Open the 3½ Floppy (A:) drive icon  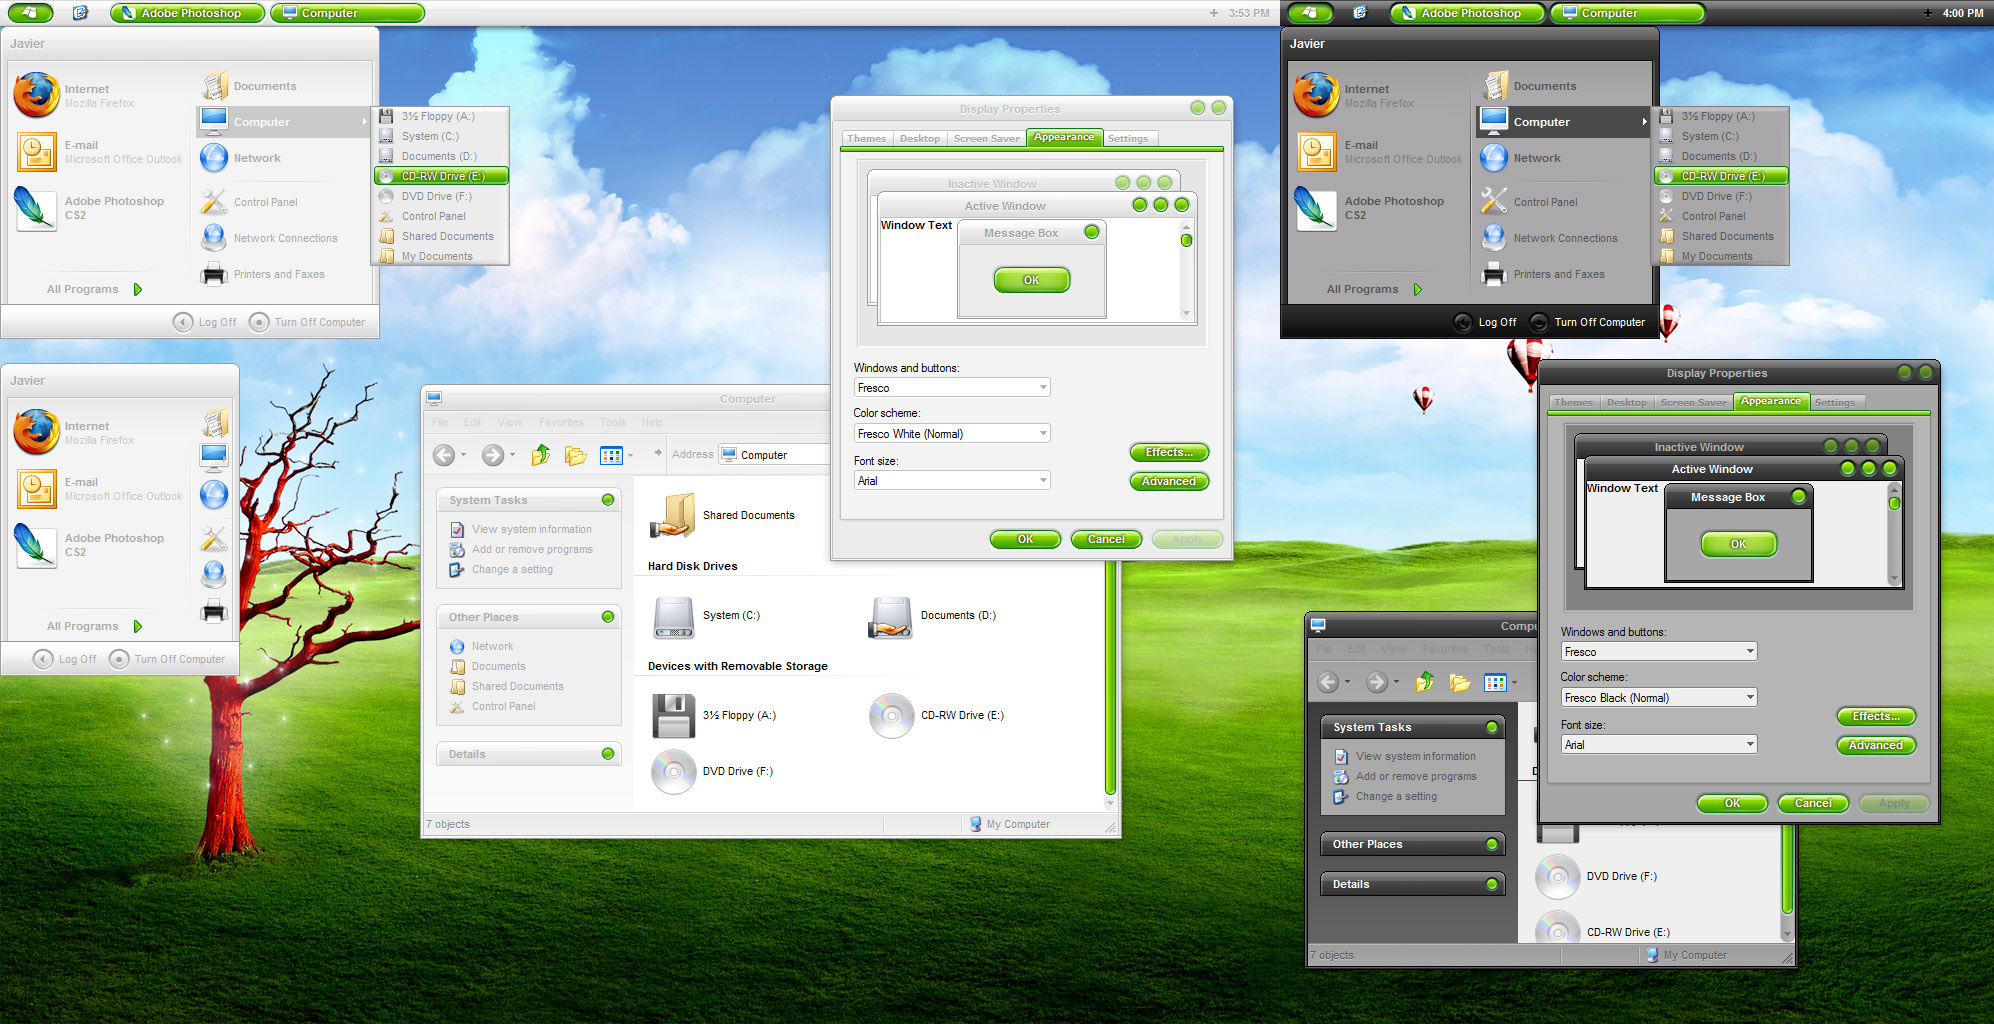[673, 716]
